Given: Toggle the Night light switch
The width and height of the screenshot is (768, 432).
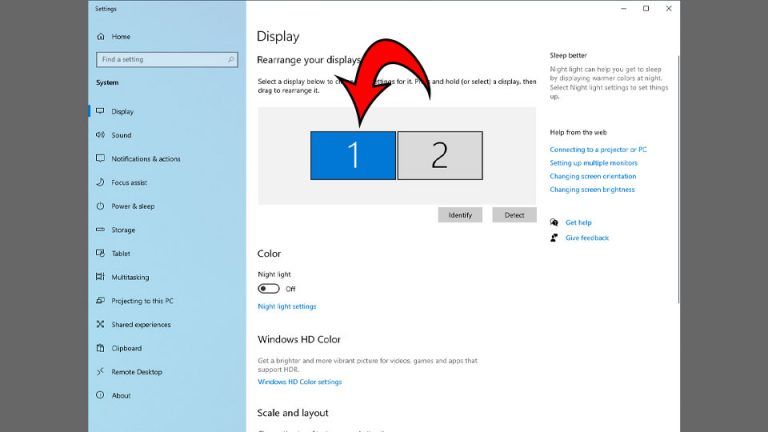Looking at the screenshot, I should [x=268, y=288].
